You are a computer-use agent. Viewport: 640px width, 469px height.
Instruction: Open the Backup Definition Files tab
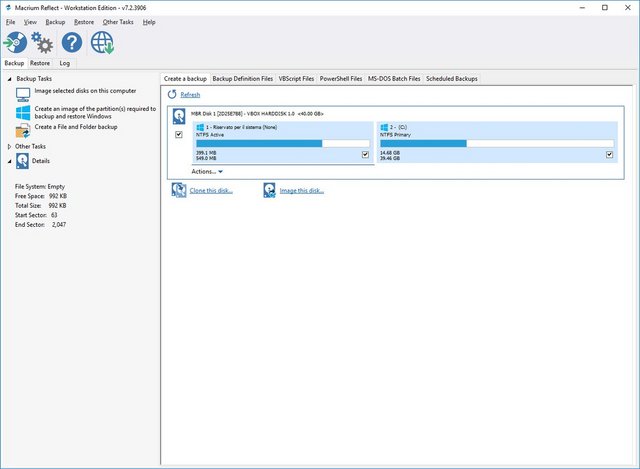[x=242, y=79]
